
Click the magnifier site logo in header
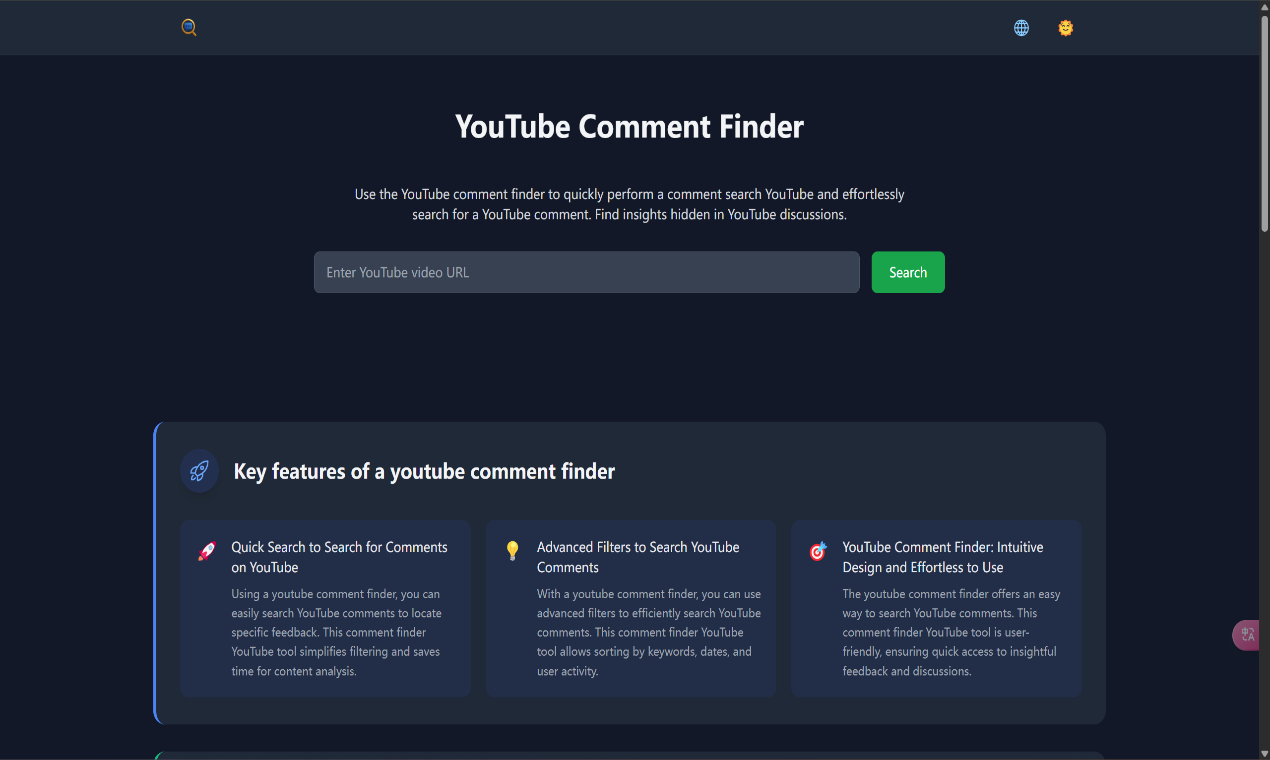[189, 28]
